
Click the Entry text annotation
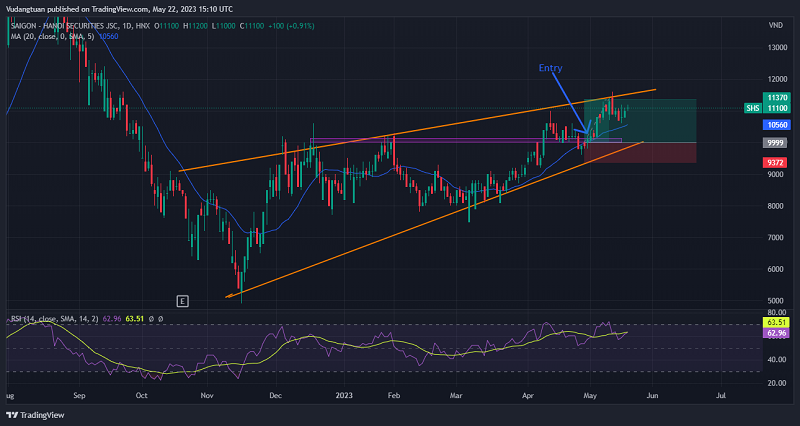(551, 68)
